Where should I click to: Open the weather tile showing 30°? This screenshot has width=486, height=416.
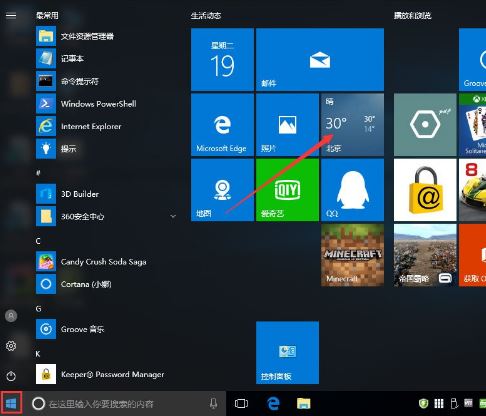[352, 125]
